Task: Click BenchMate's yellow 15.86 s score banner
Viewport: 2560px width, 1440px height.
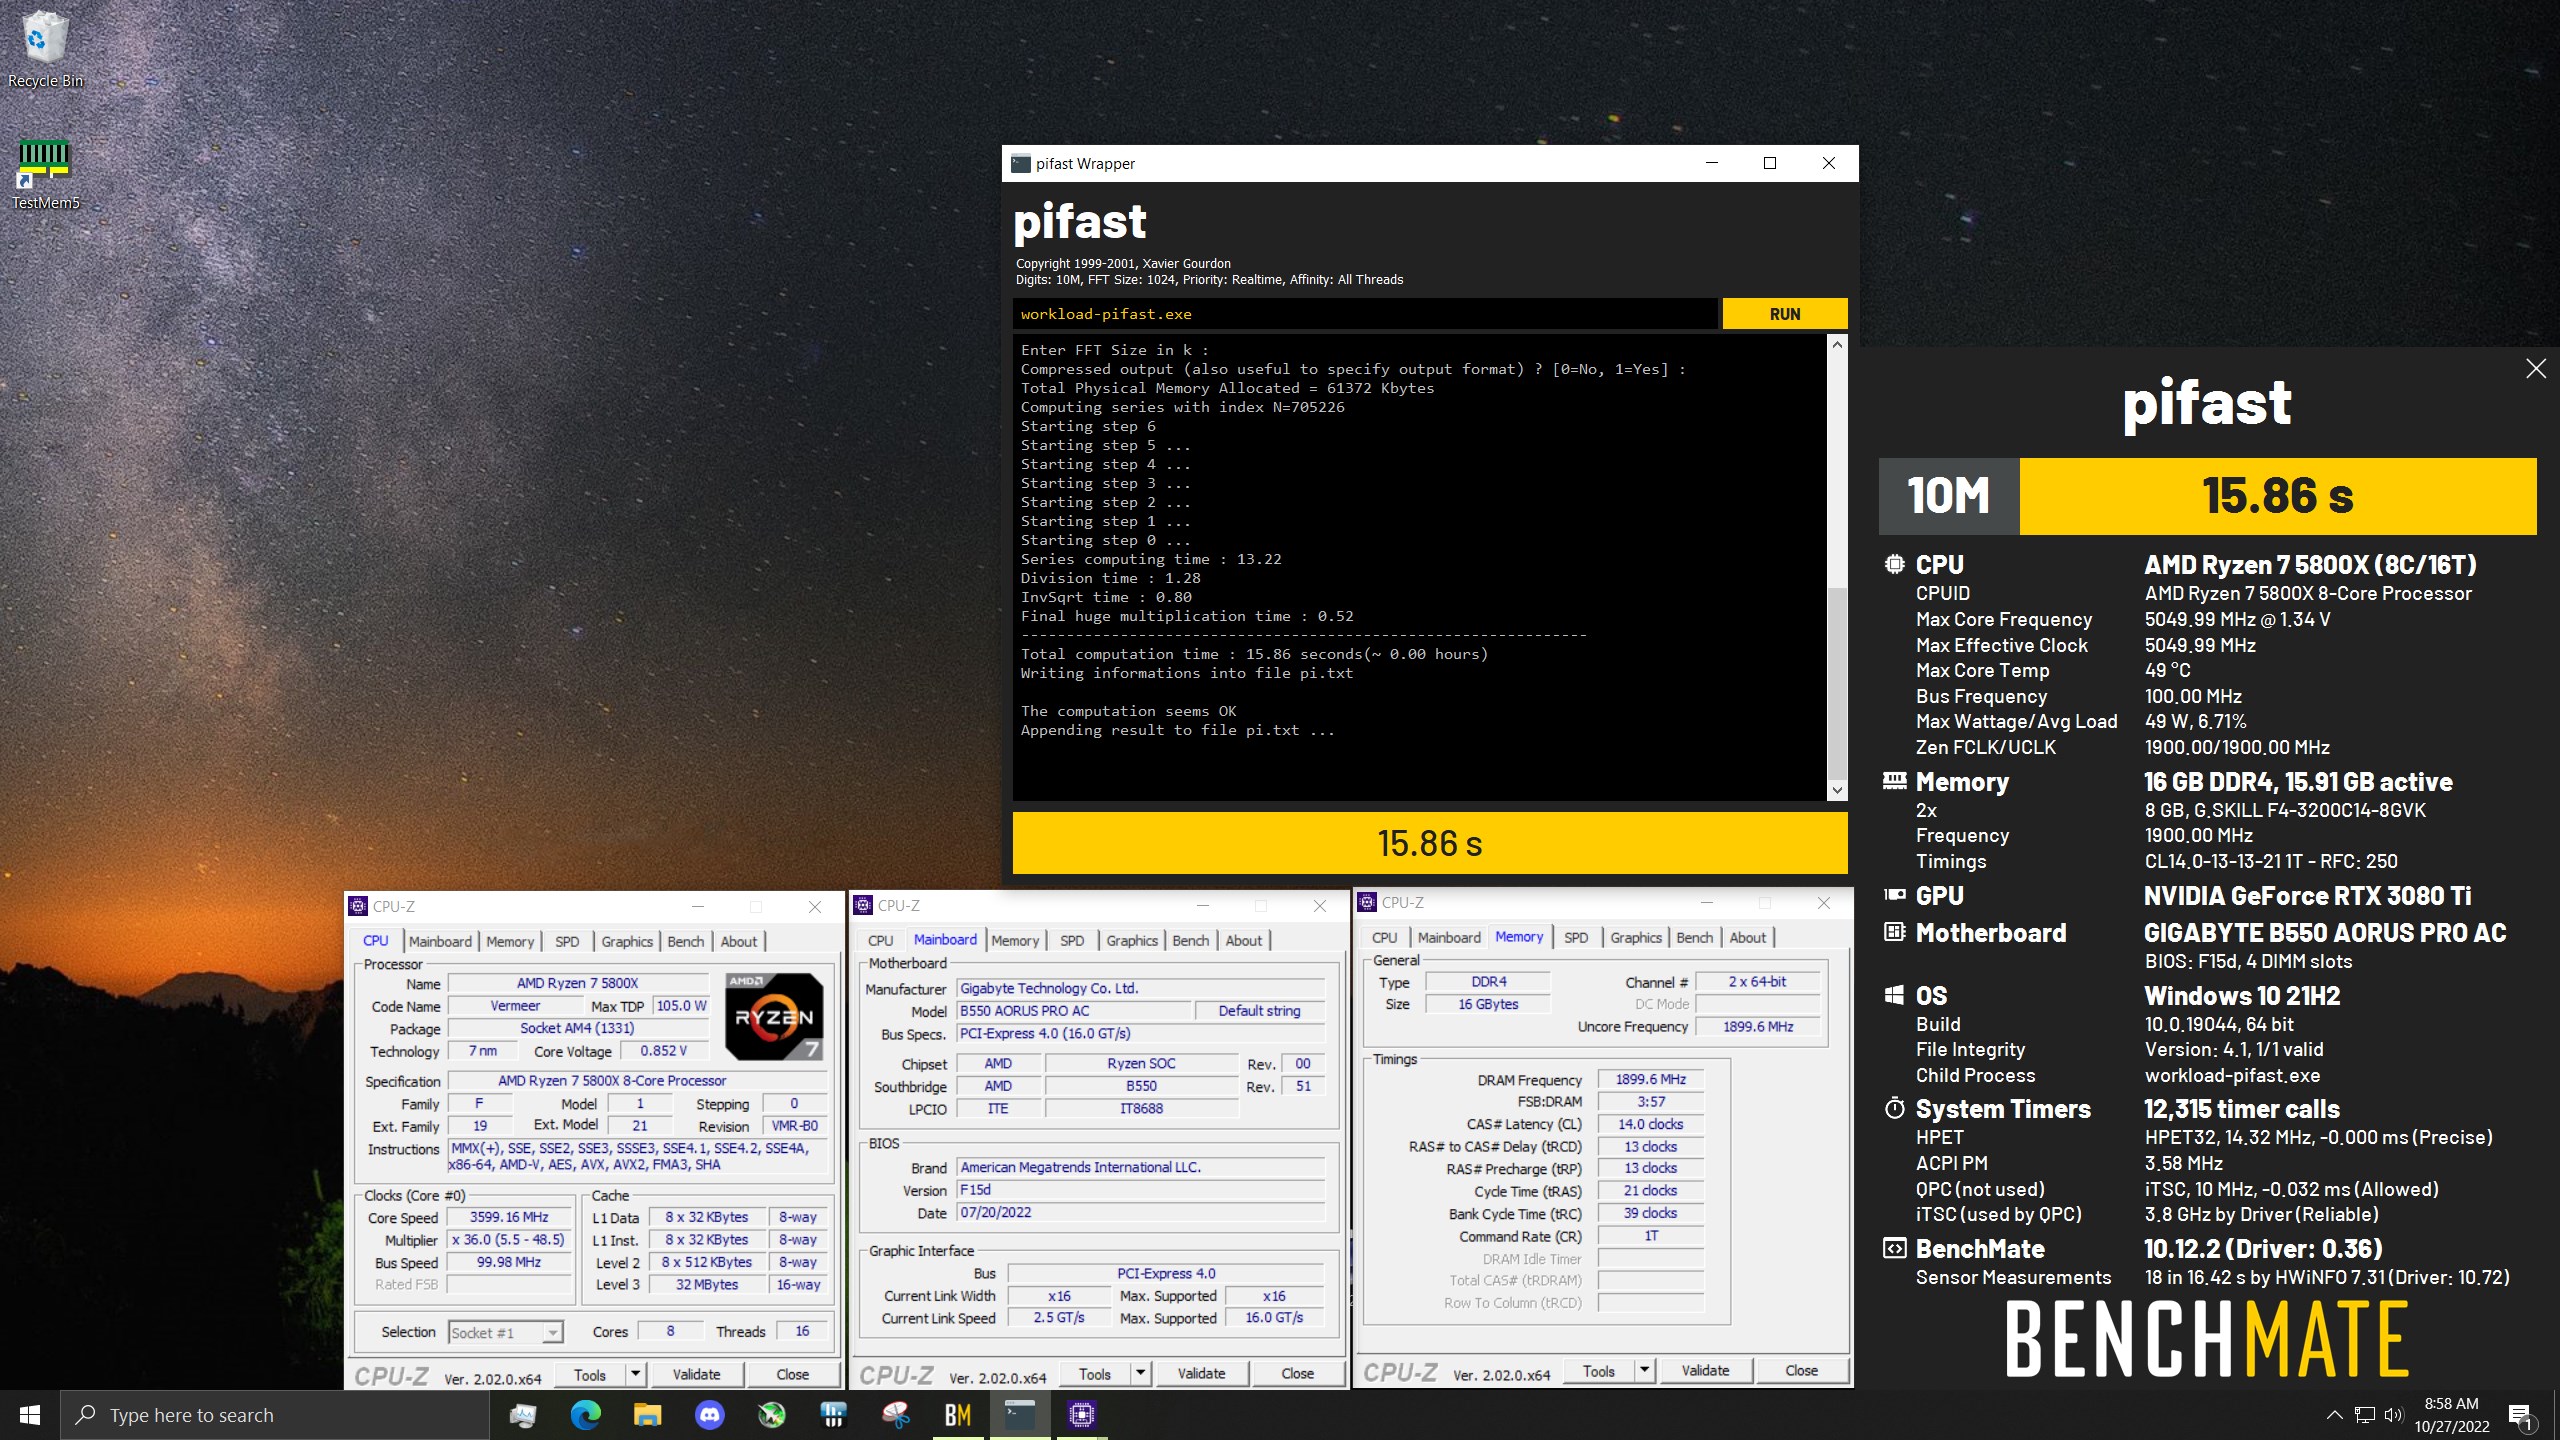Action: pyautogui.click(x=2278, y=496)
